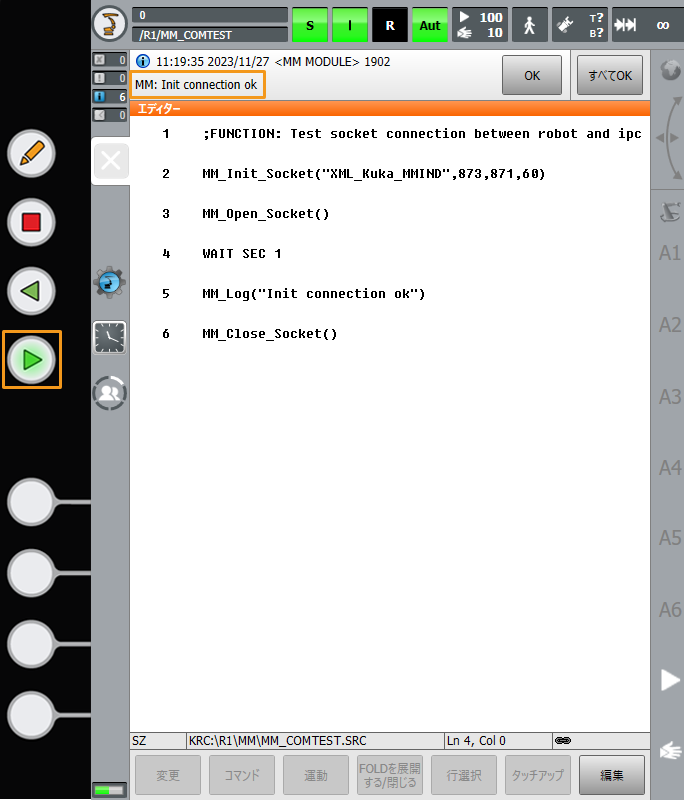Screen dimensions: 684x800
Task: Select line 5 MM_Log statement
Action: [314, 293]
